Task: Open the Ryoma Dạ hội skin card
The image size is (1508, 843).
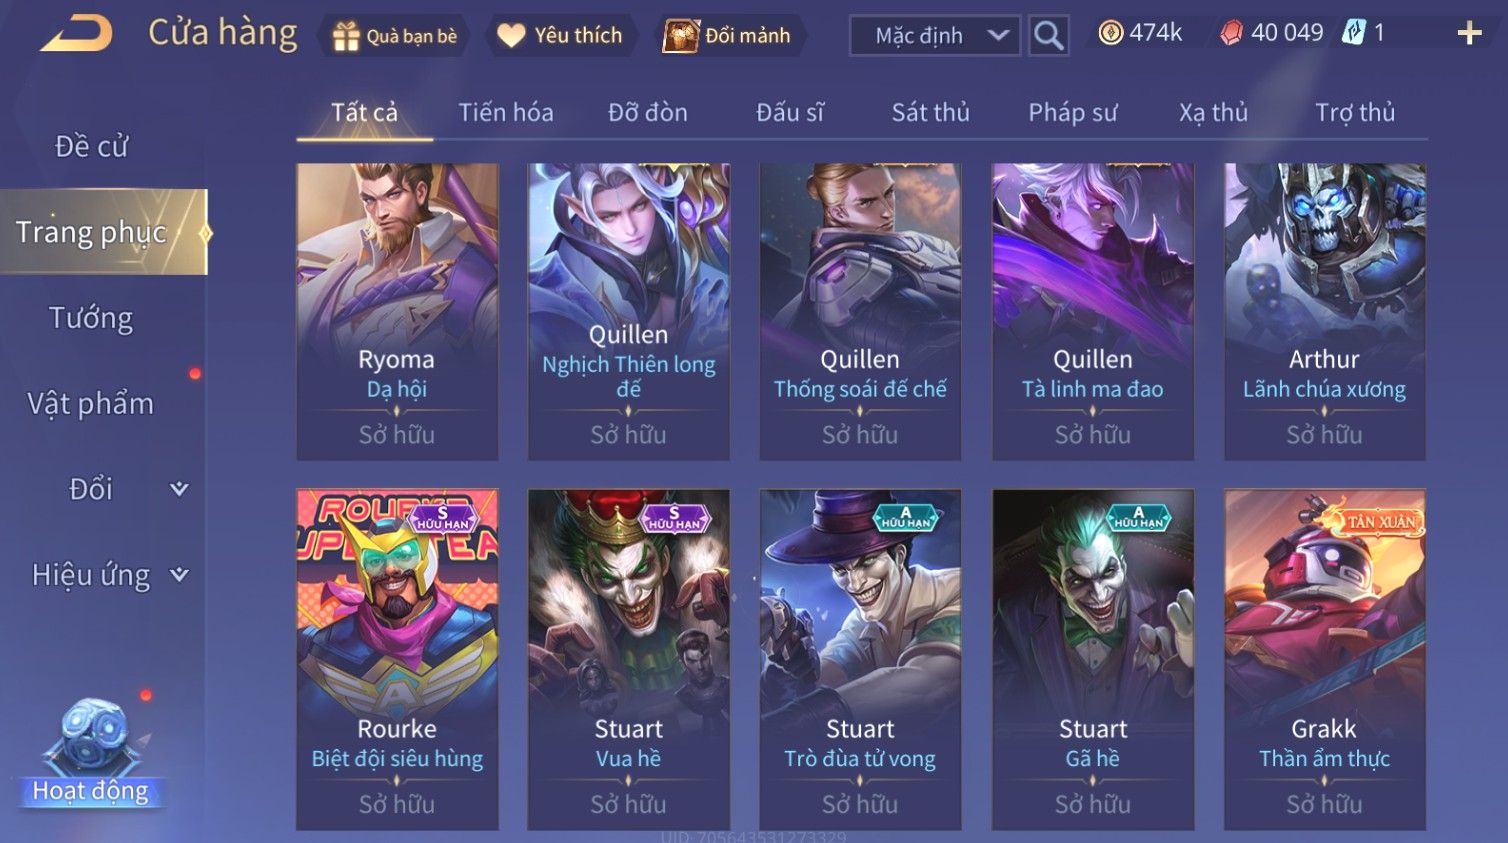Action: tap(397, 311)
